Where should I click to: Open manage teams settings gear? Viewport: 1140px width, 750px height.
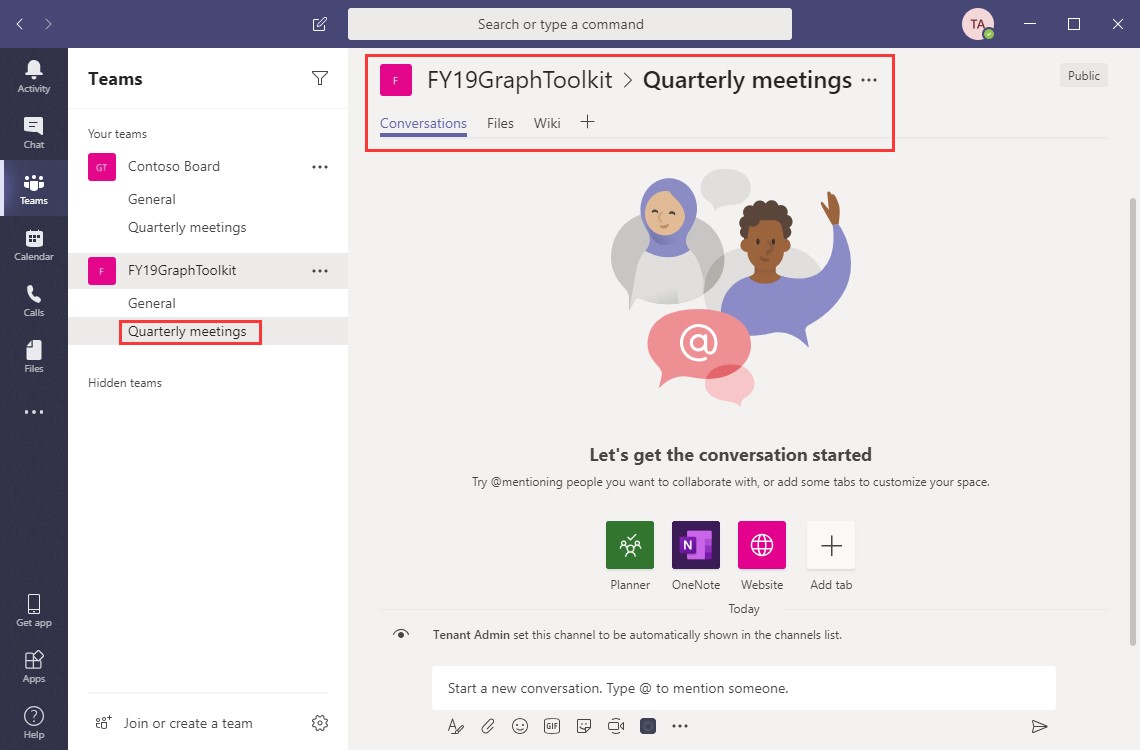(320, 722)
